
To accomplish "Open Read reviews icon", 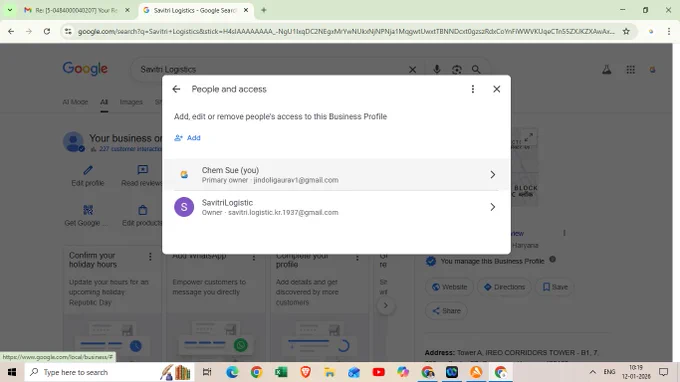I will [x=143, y=170].
